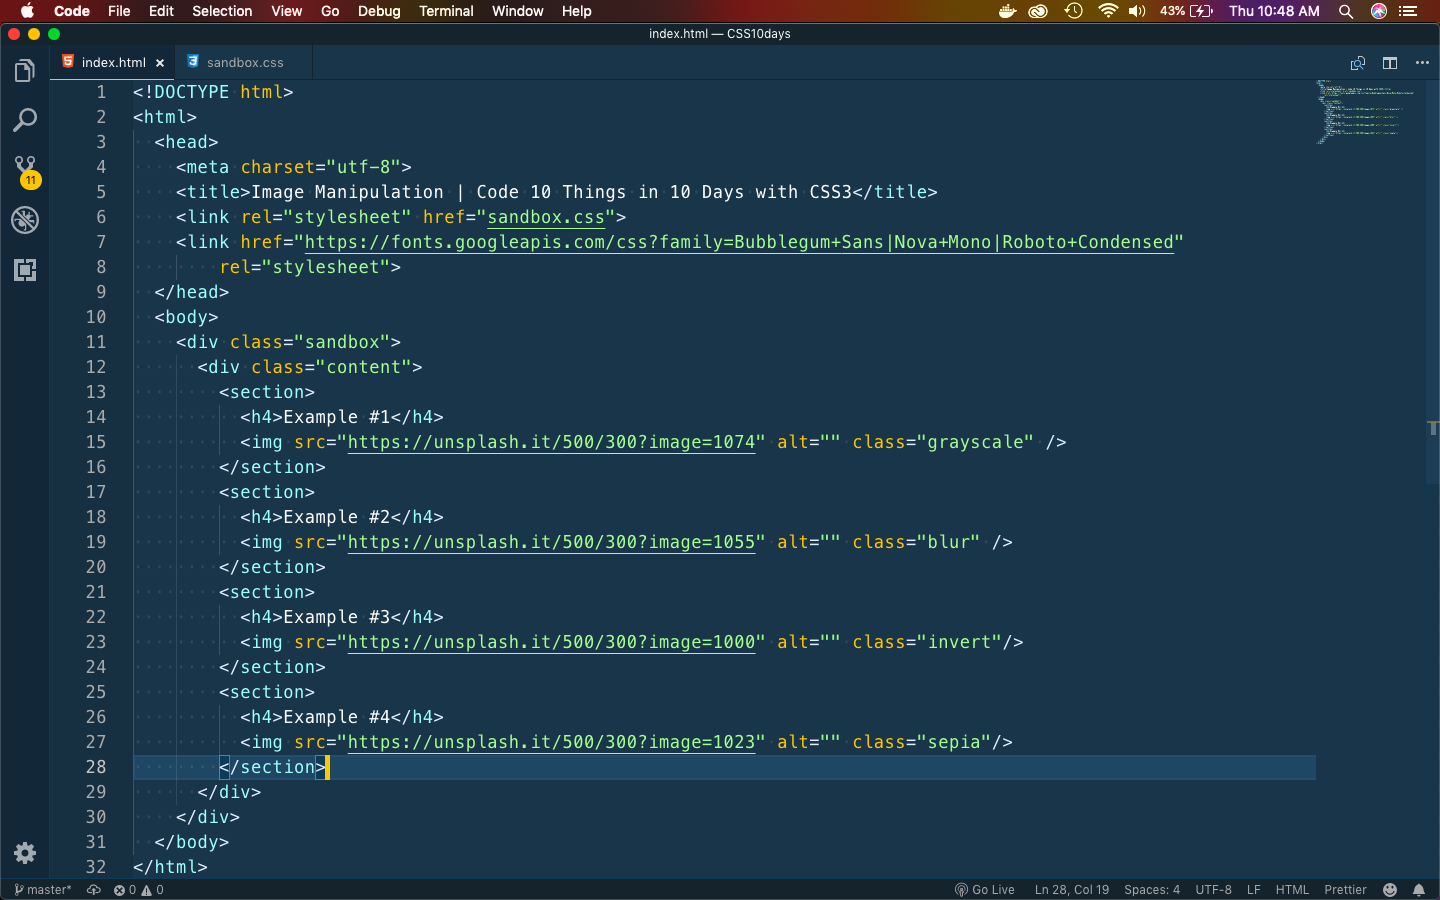
Task: Open the View menu
Action: (x=286, y=11)
